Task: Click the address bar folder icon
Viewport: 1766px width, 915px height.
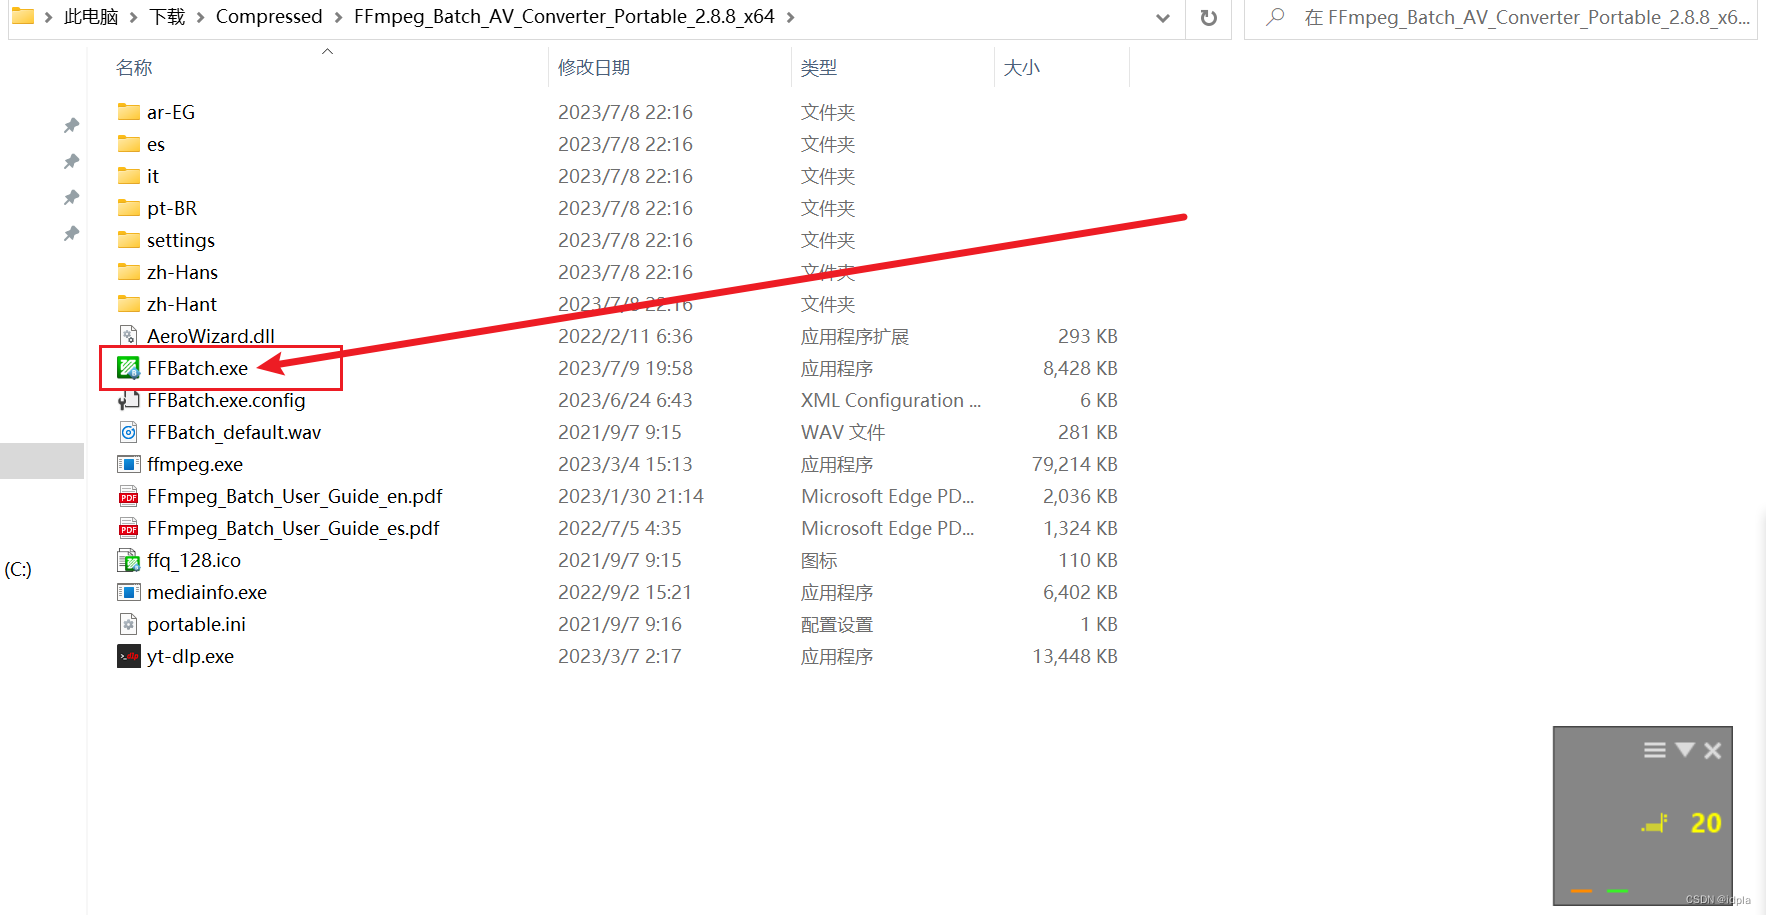Action: coord(22,16)
